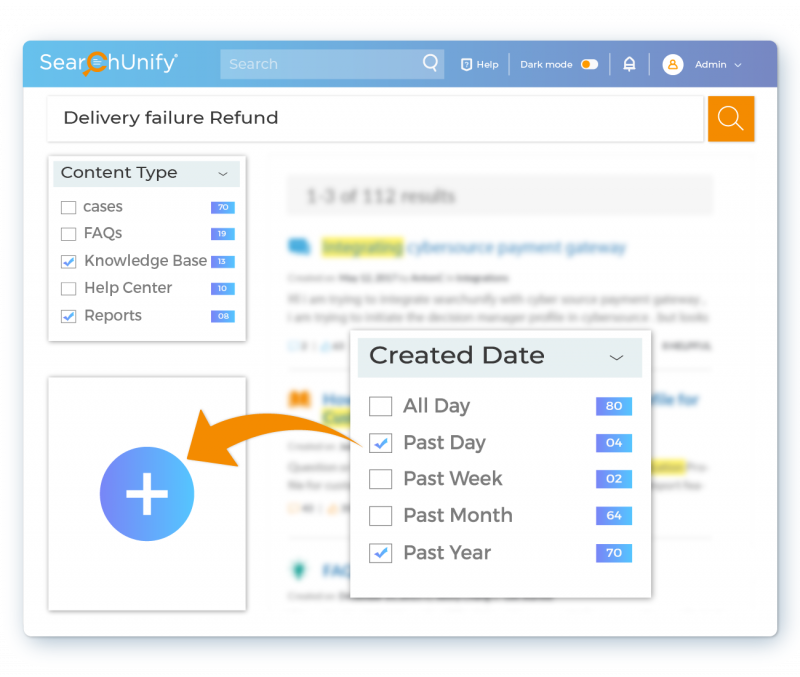Click the SearchUnify logo
The width and height of the screenshot is (800, 677).
(109, 63)
